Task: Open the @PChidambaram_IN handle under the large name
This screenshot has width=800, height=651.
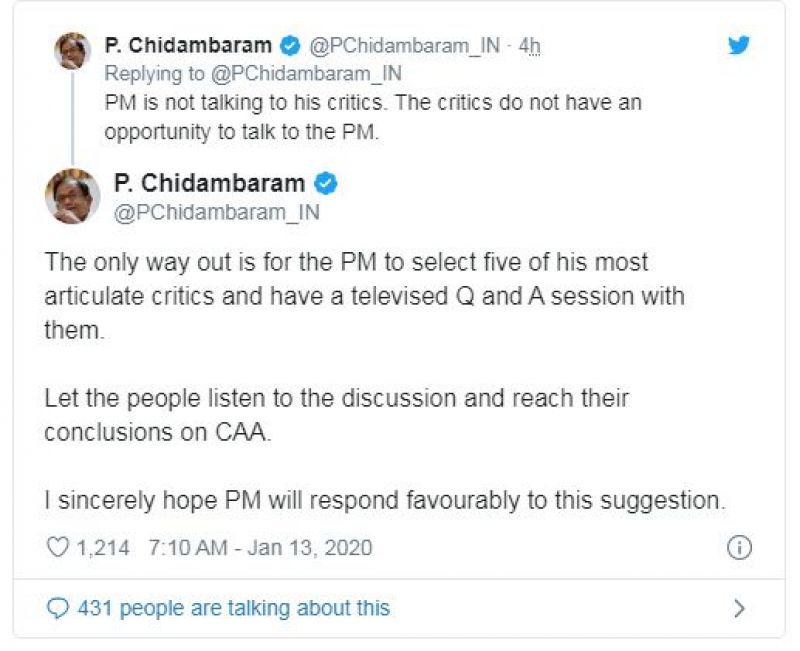Action: tap(216, 212)
